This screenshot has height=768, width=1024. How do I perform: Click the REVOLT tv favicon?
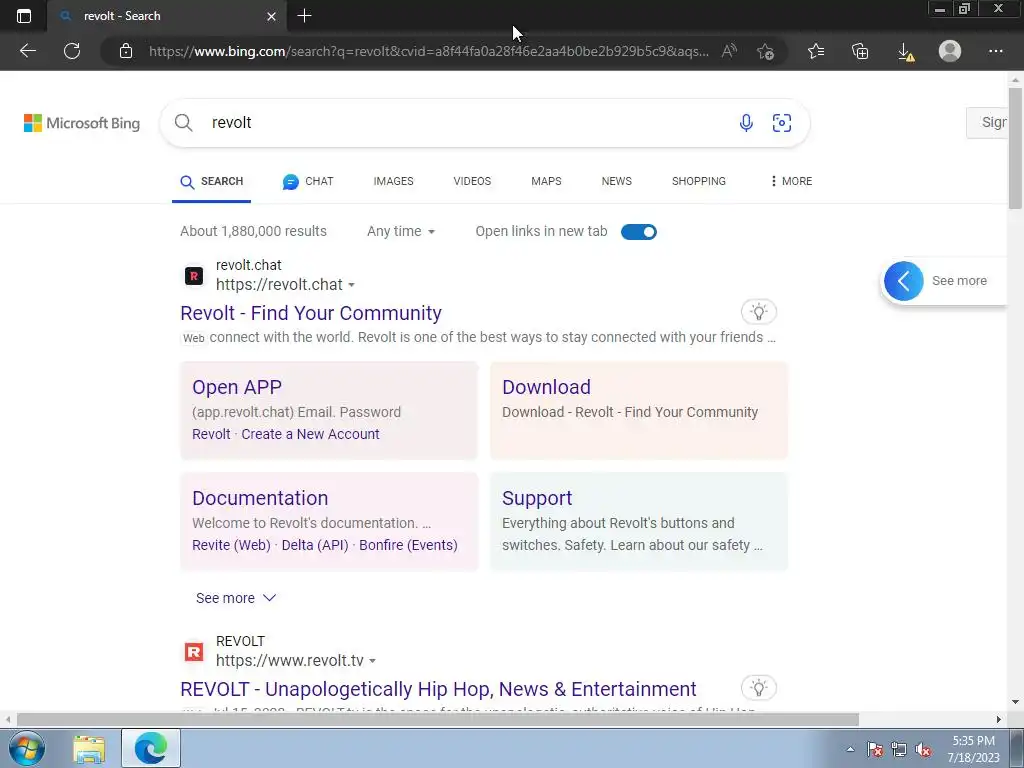194,652
